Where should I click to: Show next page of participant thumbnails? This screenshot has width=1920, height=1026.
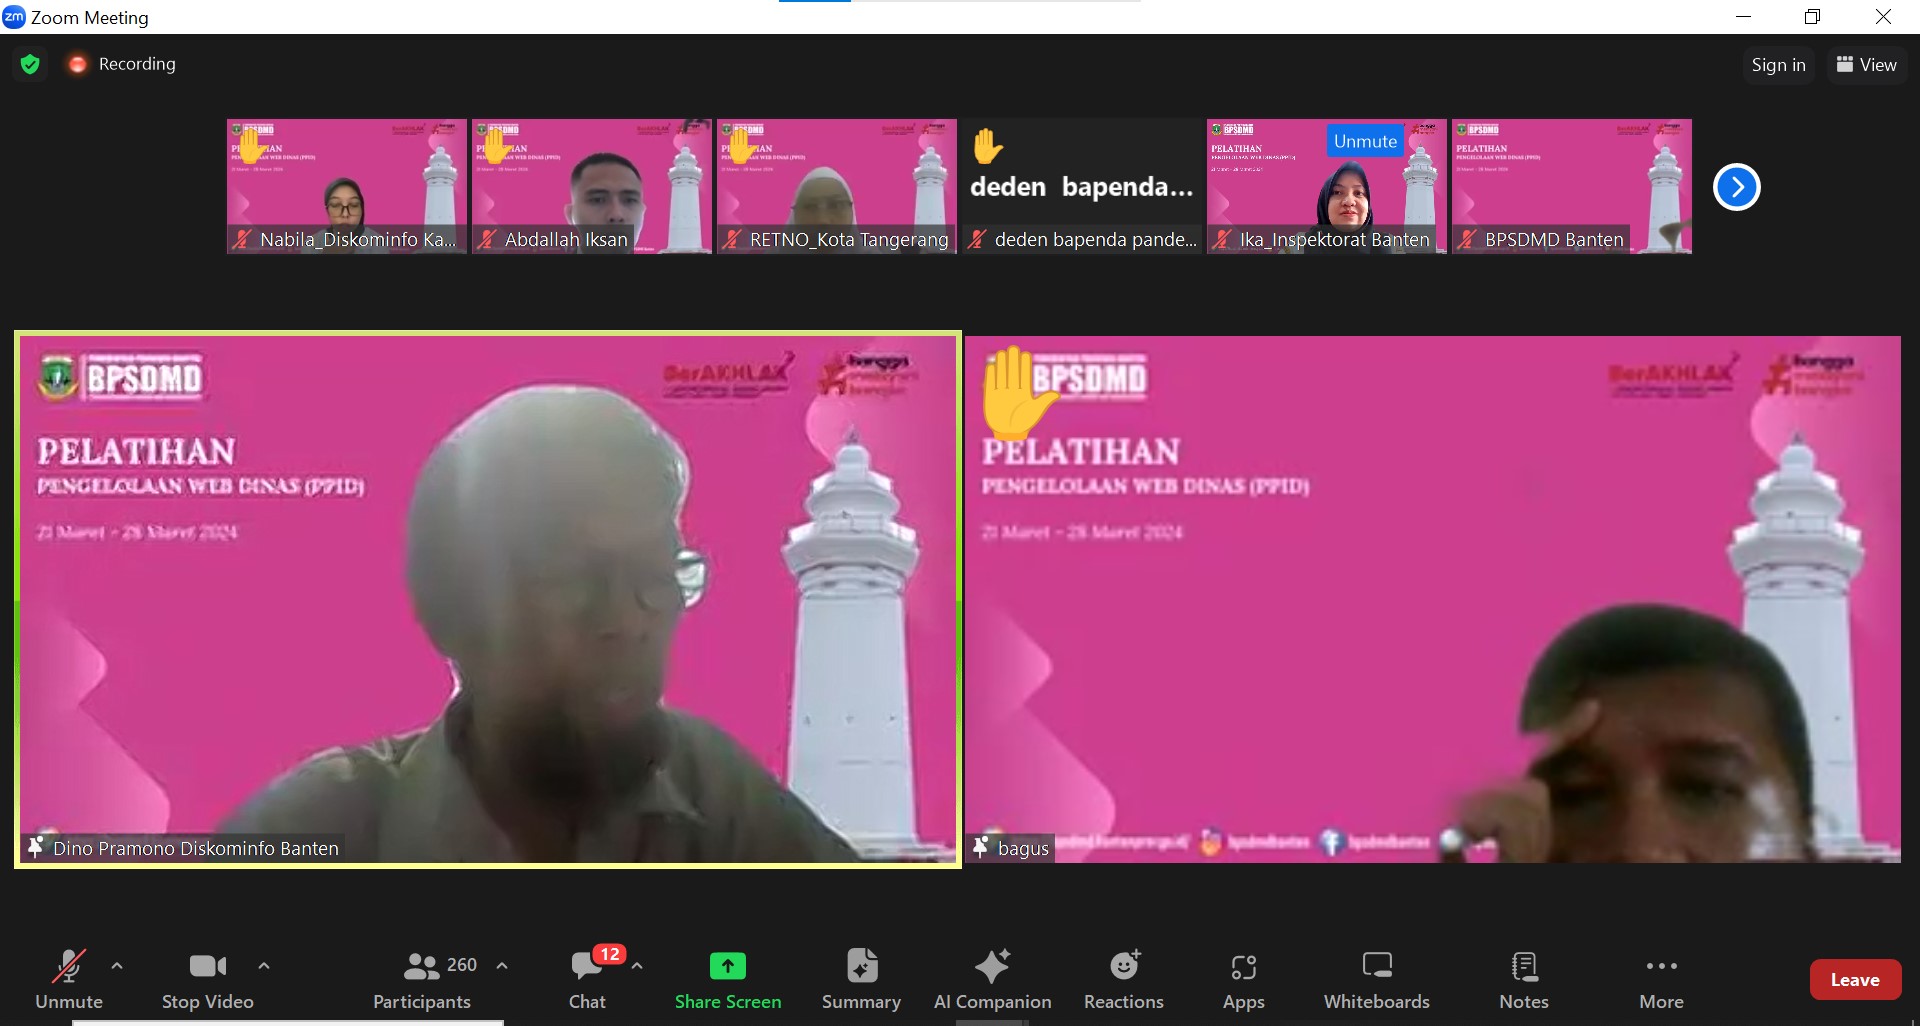tap(1736, 187)
